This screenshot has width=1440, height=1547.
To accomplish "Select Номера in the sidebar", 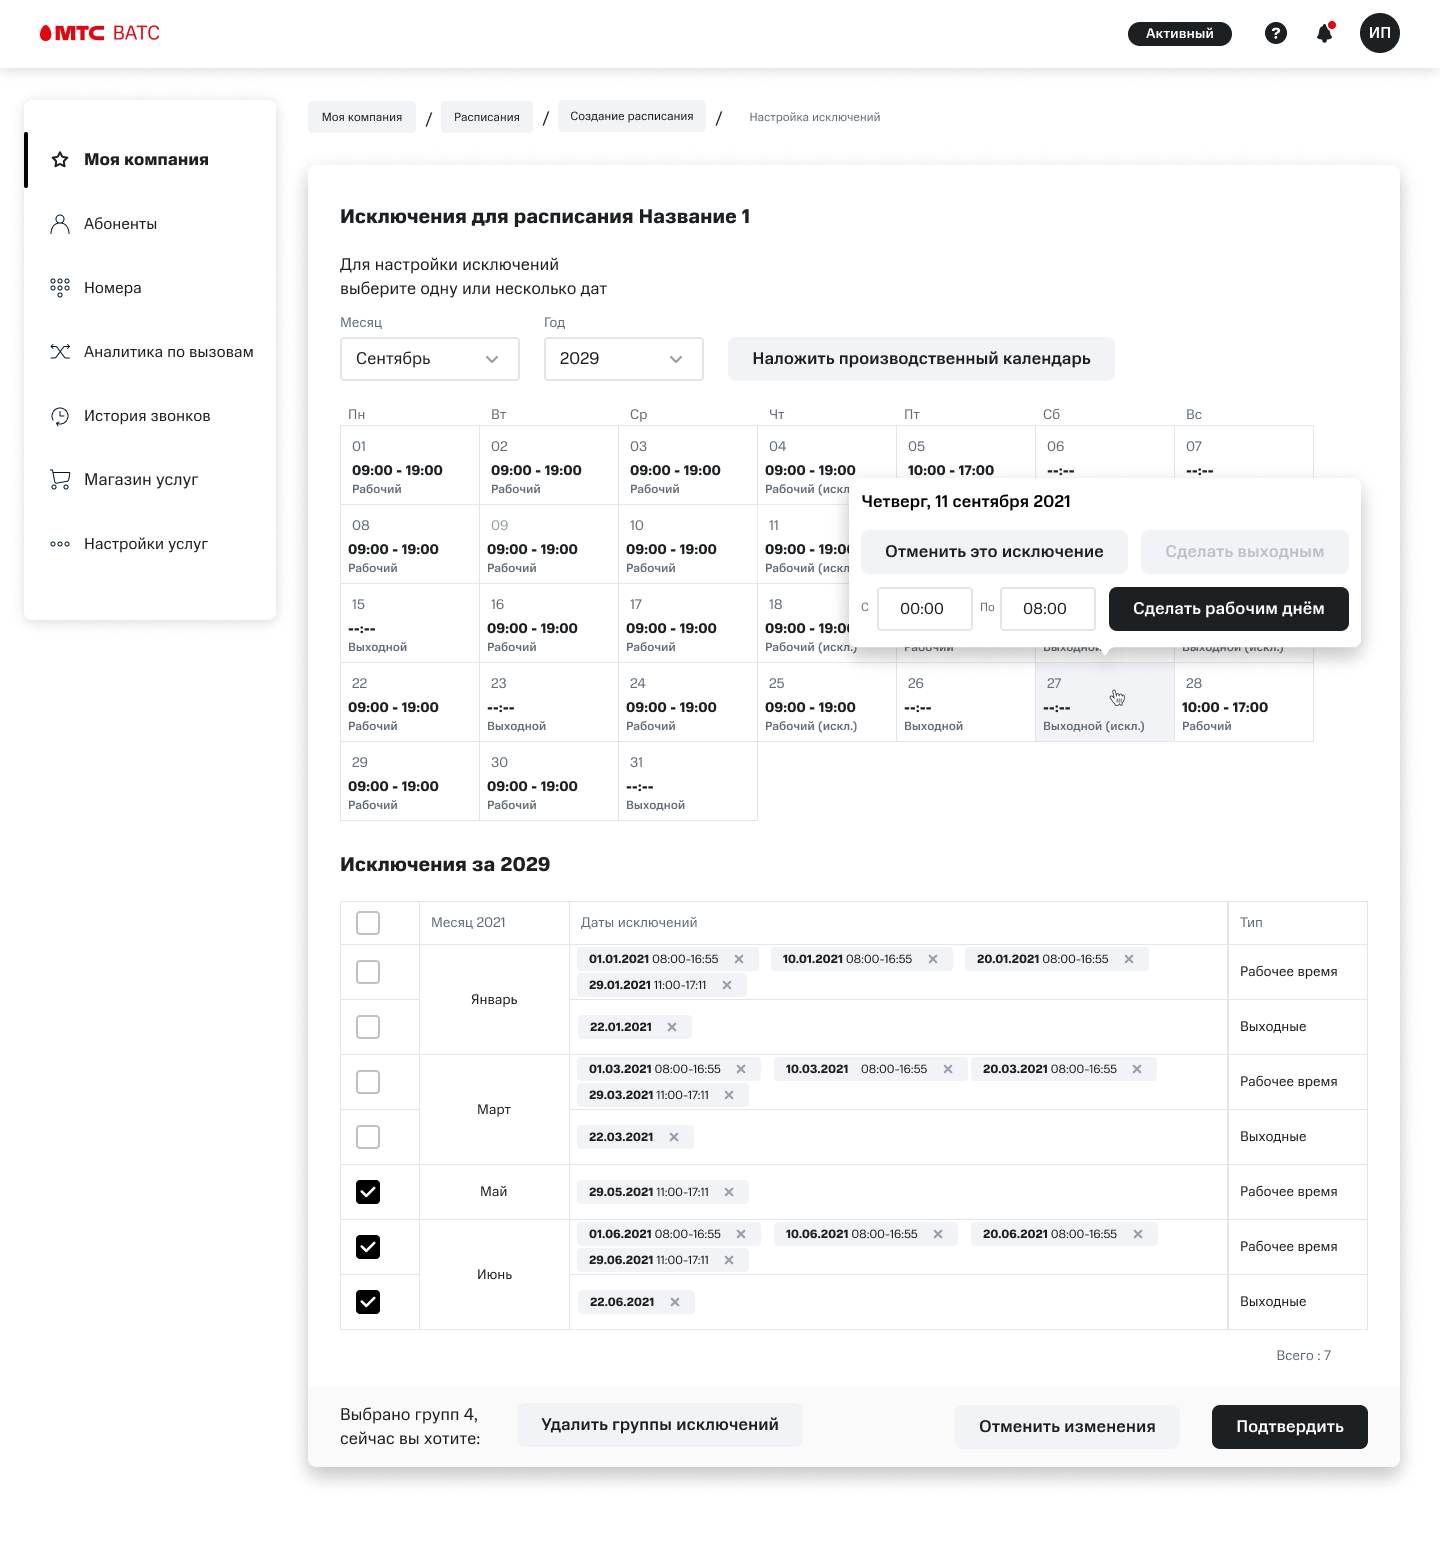I will tap(113, 287).
